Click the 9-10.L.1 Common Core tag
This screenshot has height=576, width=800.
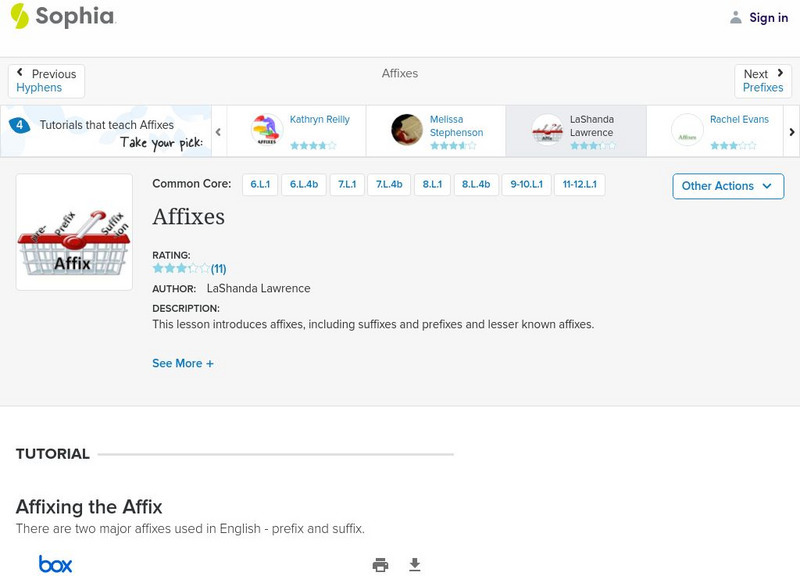pyautogui.click(x=527, y=185)
